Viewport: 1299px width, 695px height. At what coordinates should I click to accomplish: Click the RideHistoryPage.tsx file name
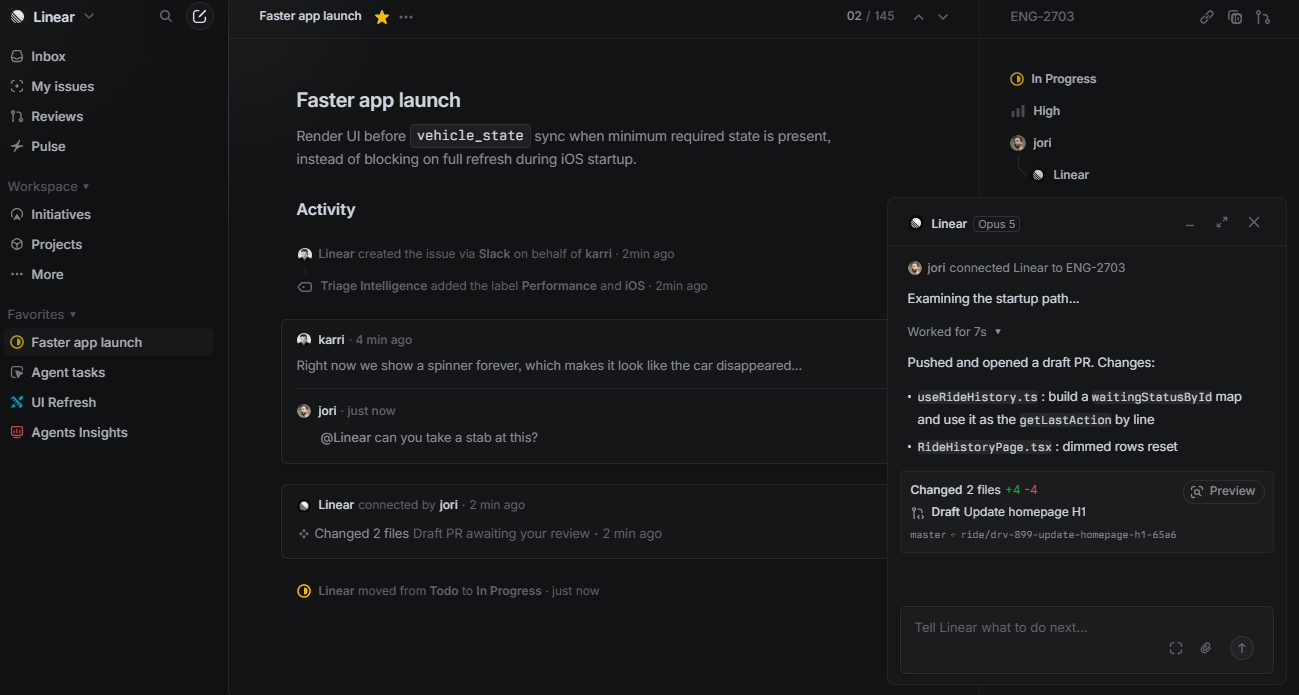click(984, 447)
